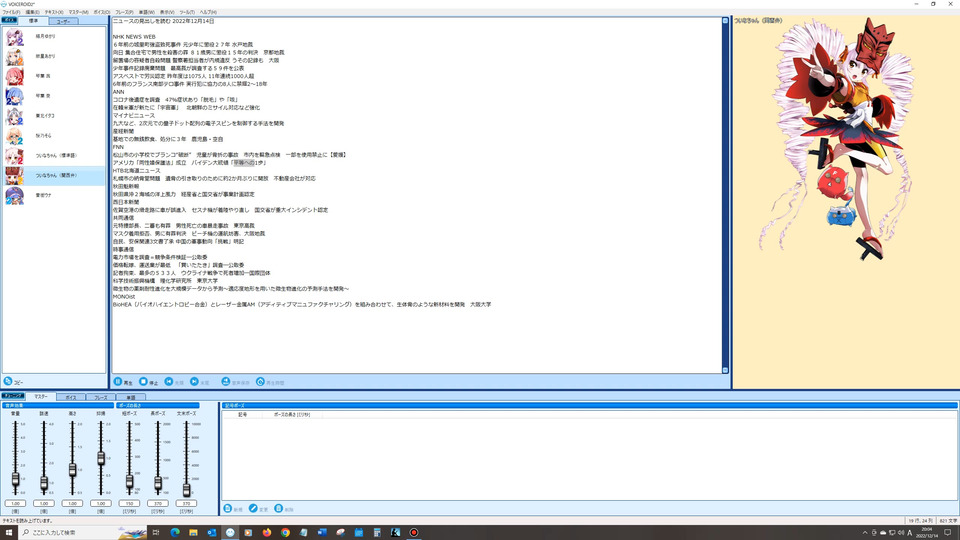Screen dimensions: 960x540
Task: Click the 音量 volume slider handle
Action: 15,479
